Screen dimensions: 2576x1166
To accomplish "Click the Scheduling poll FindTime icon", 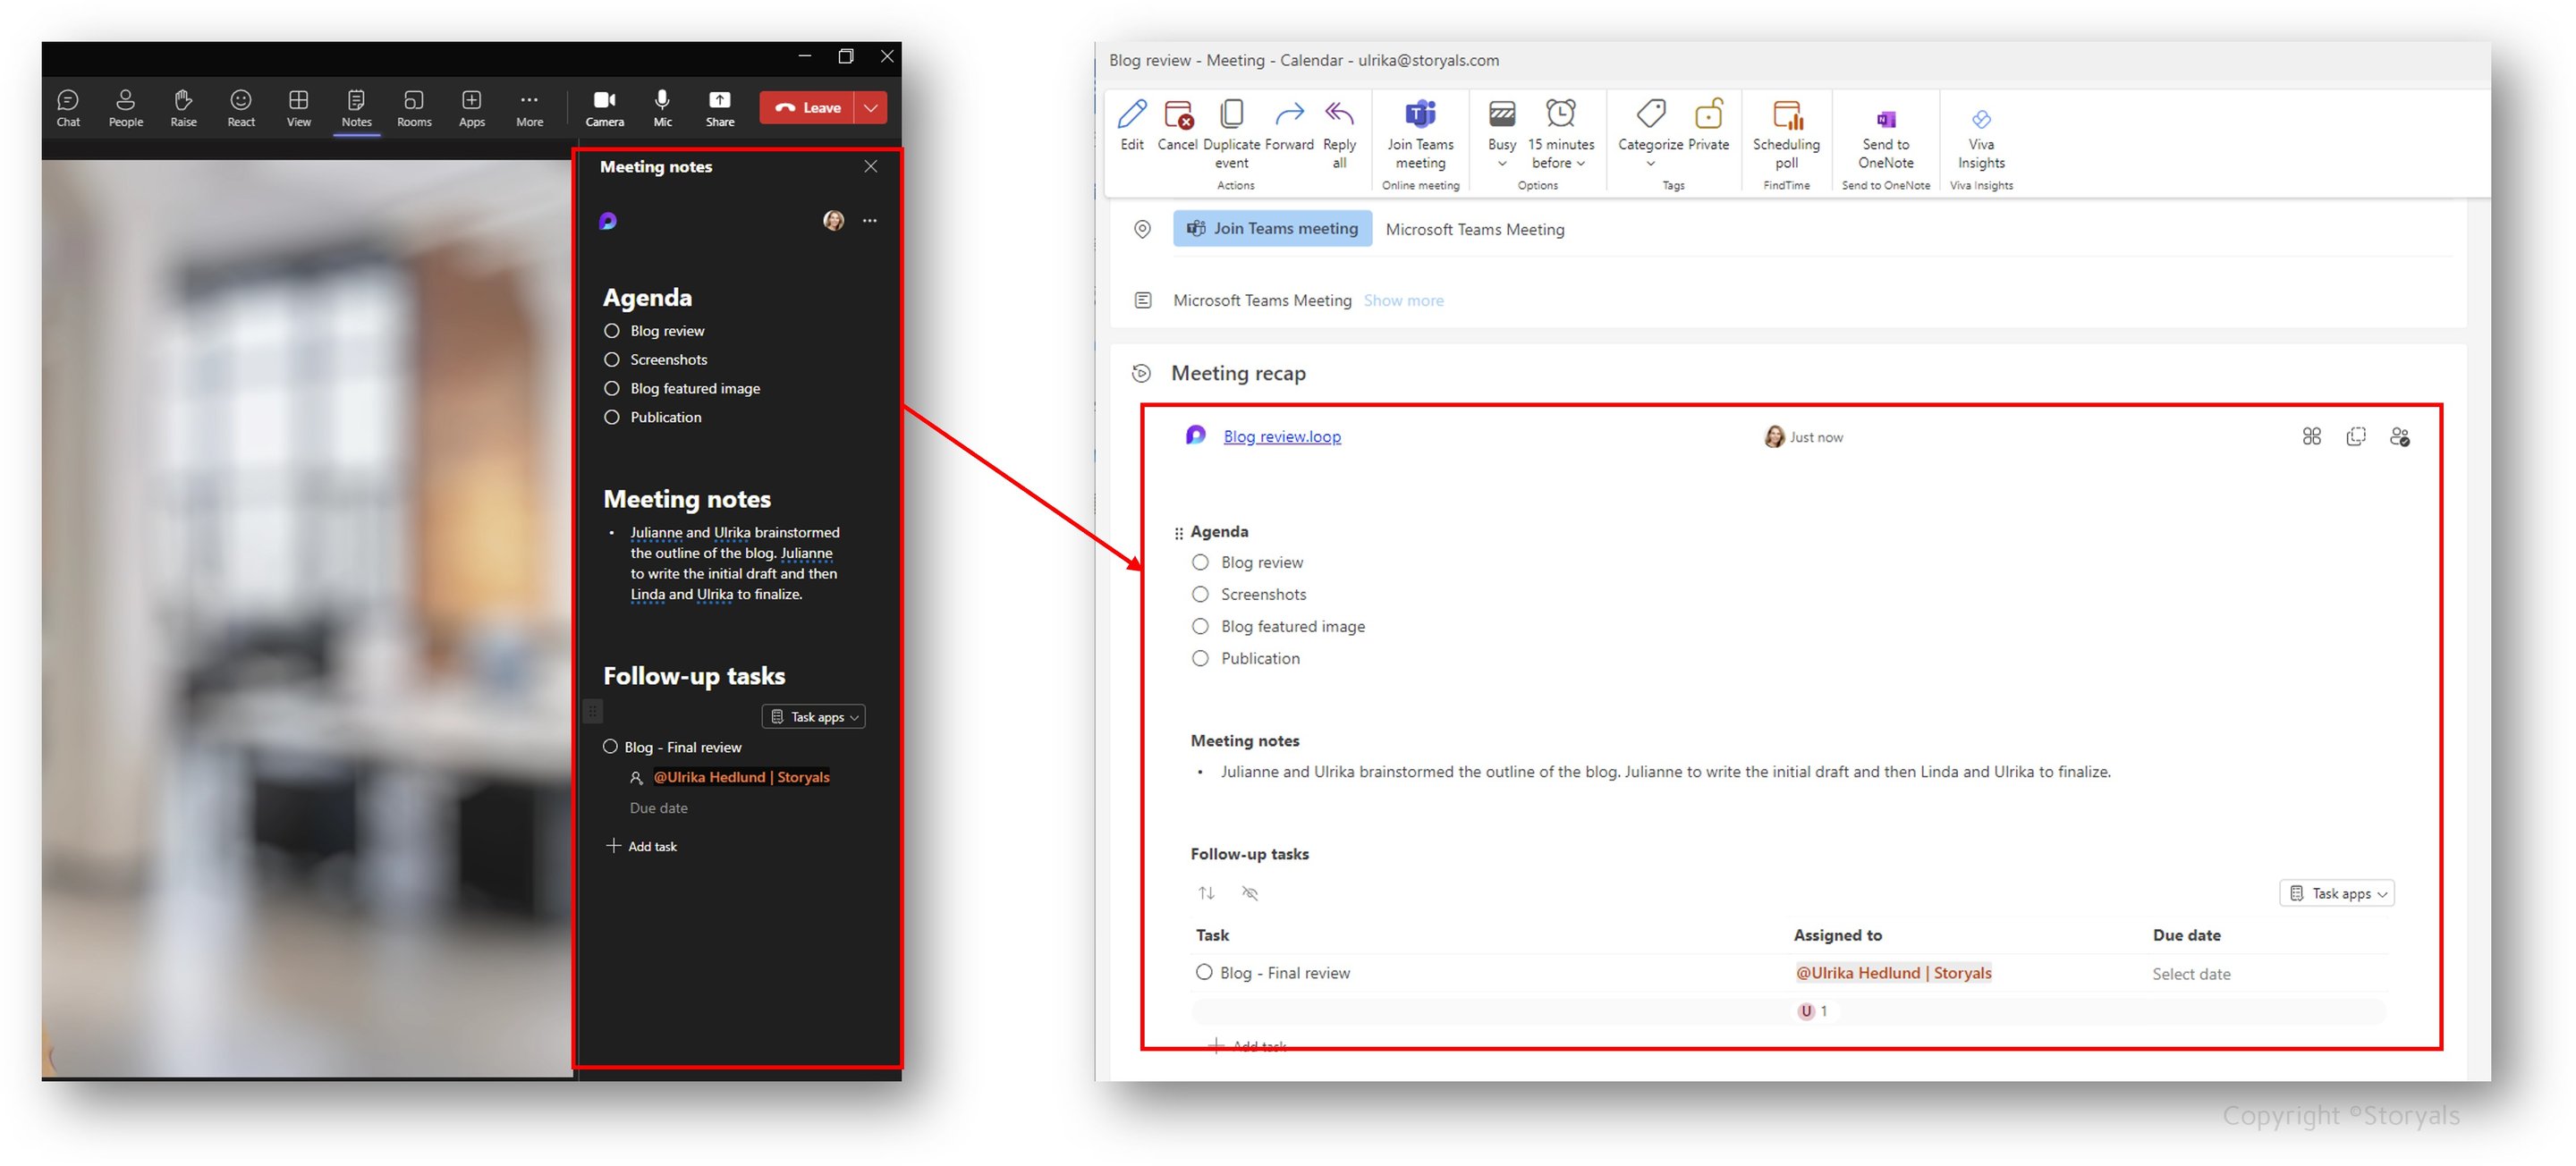I will pyautogui.click(x=1786, y=120).
